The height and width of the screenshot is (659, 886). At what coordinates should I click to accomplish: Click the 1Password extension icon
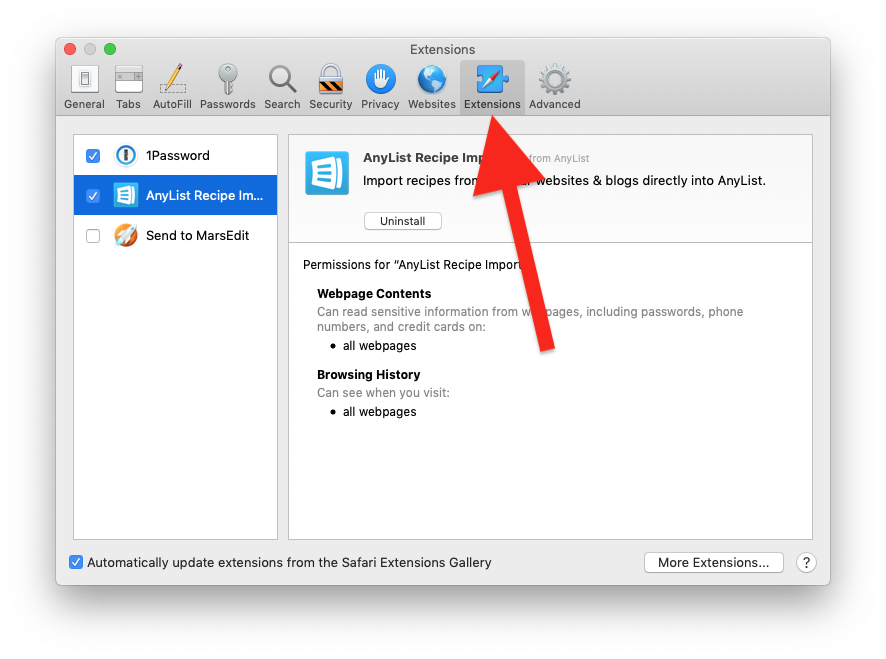tap(126, 155)
